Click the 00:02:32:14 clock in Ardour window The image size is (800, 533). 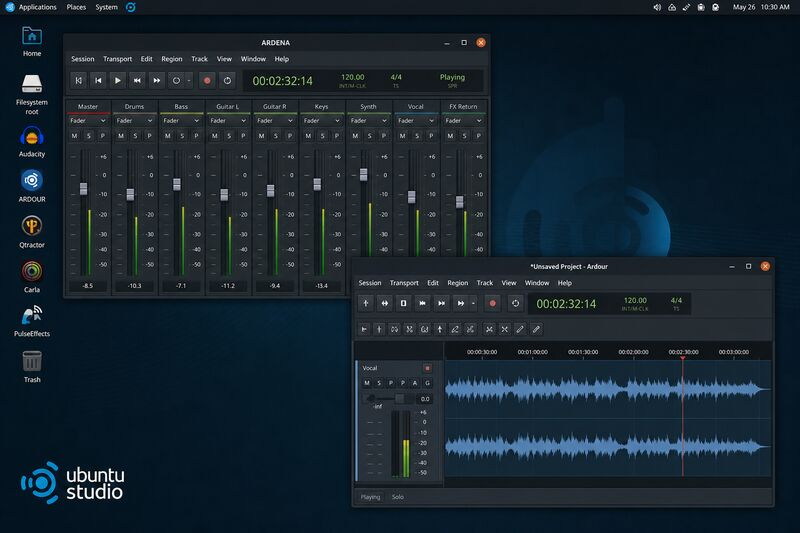coord(566,304)
